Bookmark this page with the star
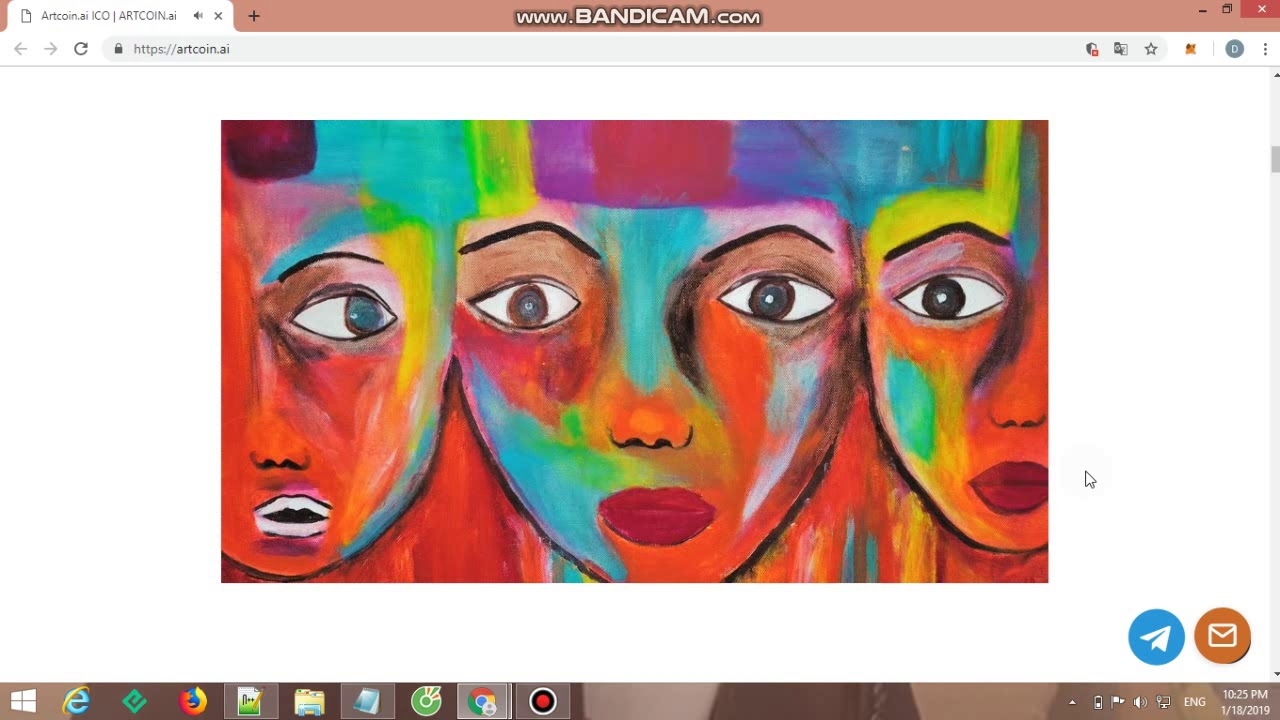Viewport: 1280px width, 720px height. click(1151, 49)
